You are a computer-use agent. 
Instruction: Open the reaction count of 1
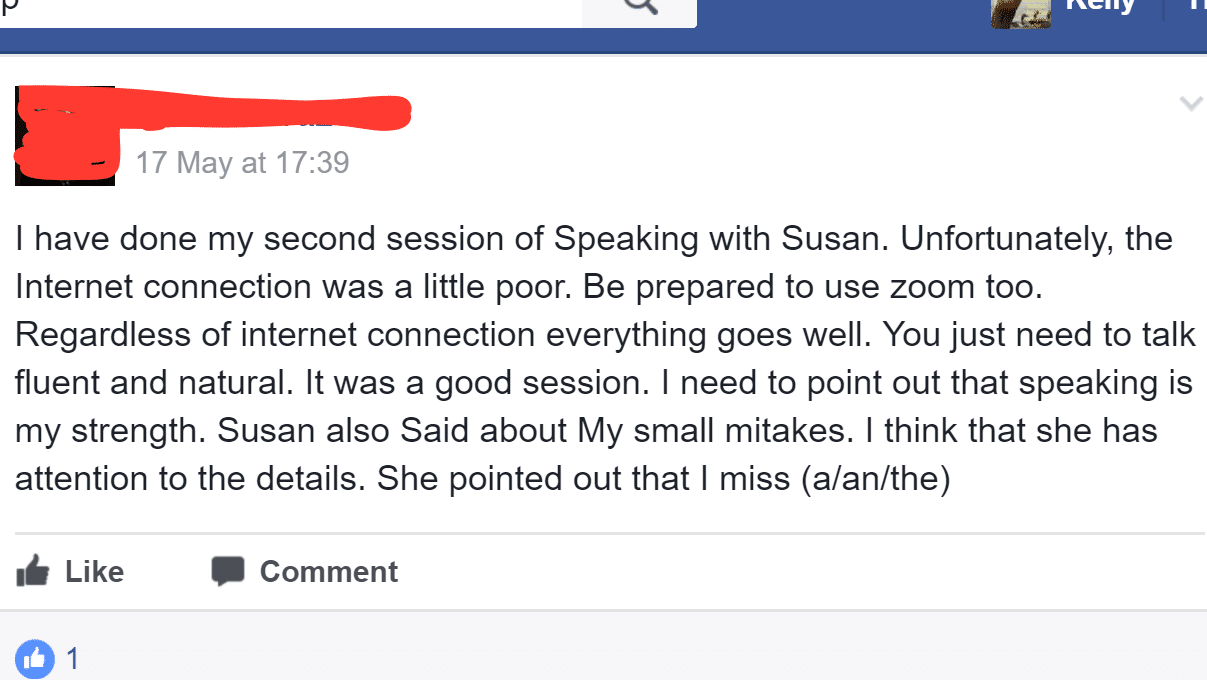click(x=72, y=659)
